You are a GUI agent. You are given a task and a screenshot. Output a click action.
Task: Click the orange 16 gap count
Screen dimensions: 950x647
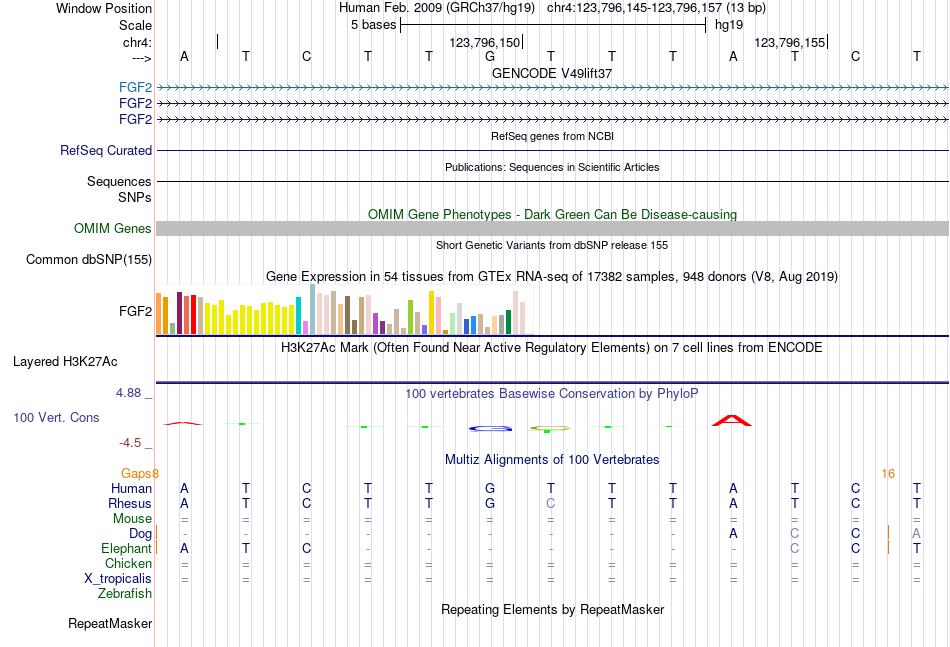pyautogui.click(x=888, y=474)
